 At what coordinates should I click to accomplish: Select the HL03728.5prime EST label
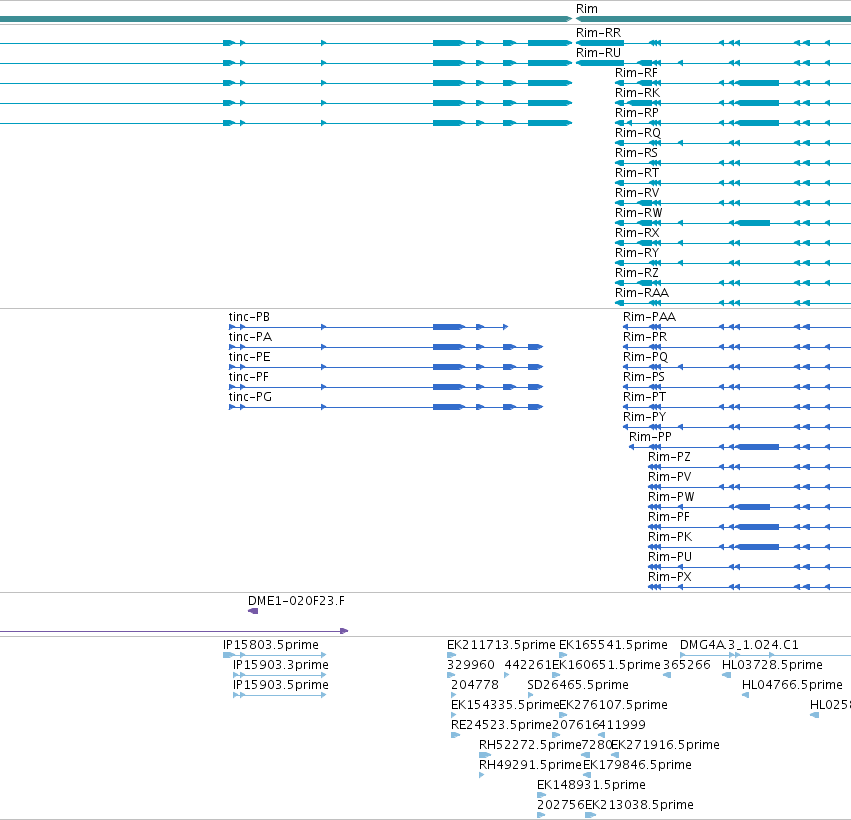pos(772,665)
